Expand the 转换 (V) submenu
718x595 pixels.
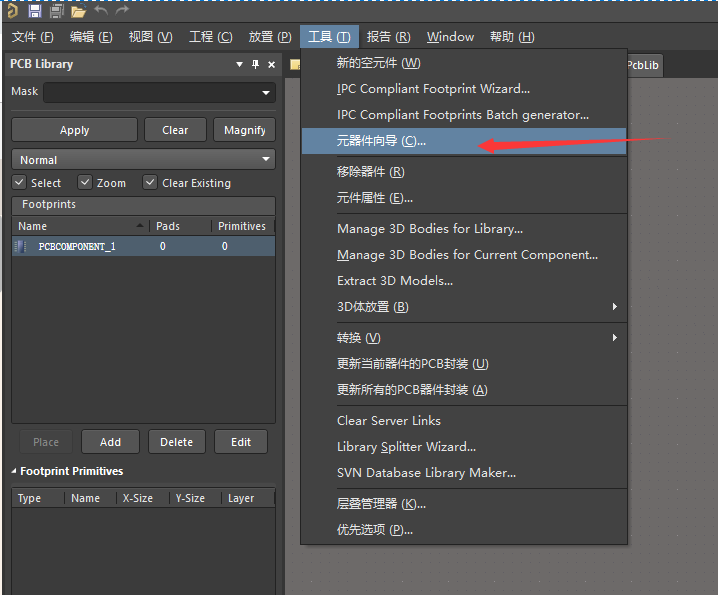[615, 338]
